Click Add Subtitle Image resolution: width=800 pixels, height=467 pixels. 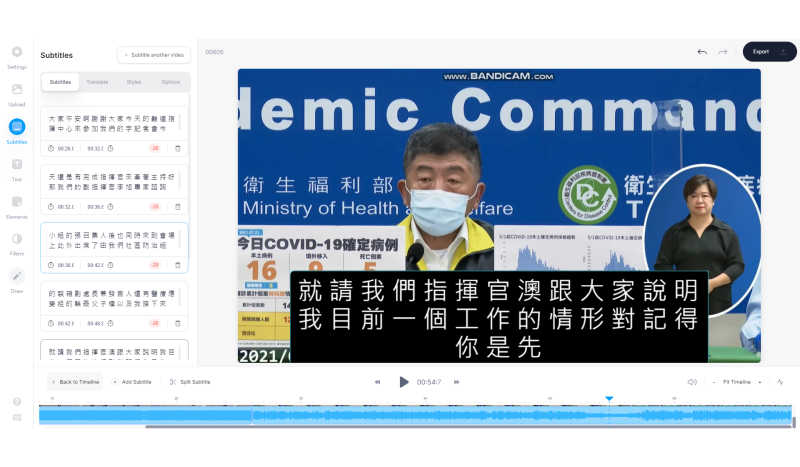132,382
